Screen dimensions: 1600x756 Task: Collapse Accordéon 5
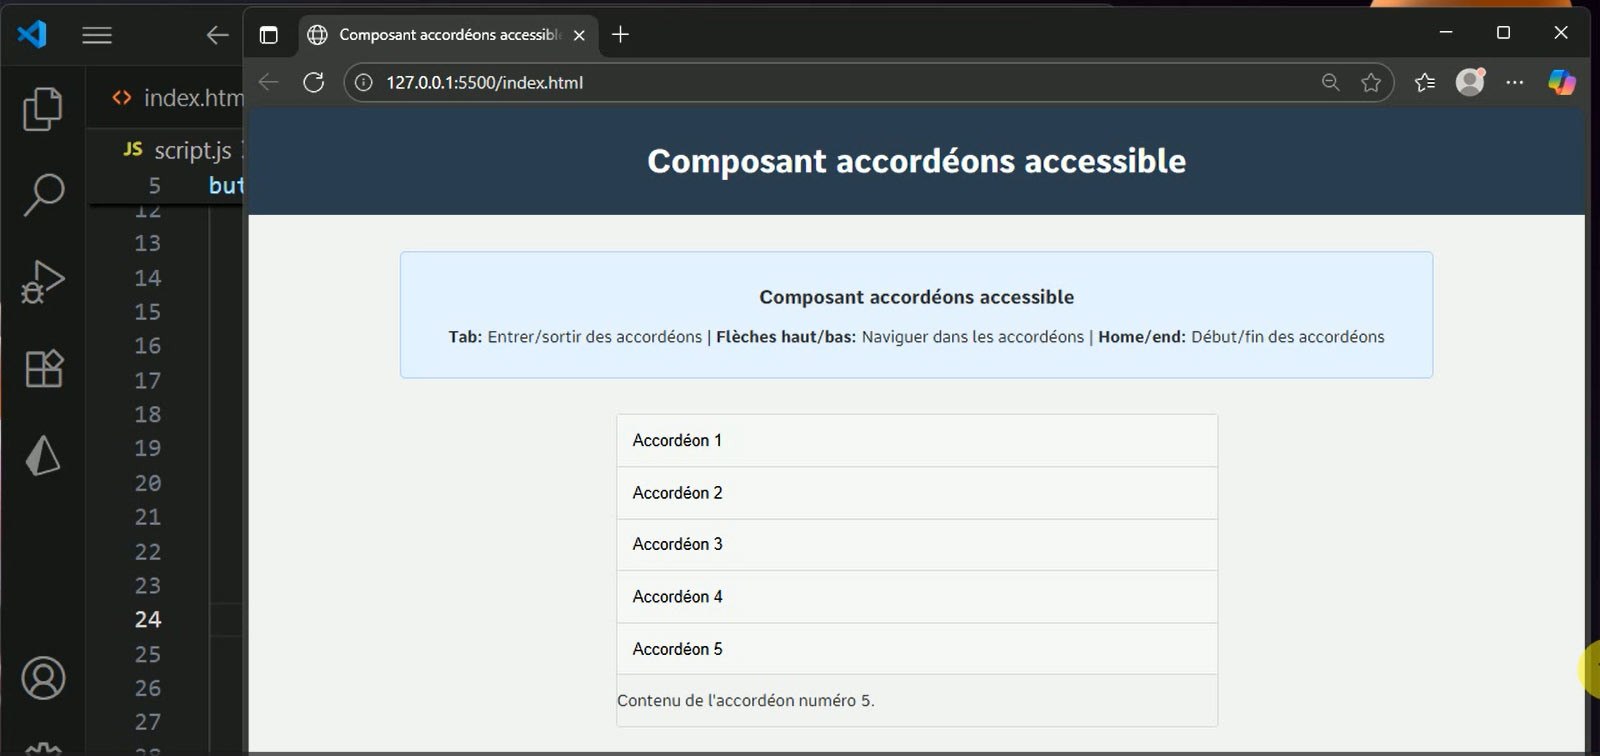point(916,649)
